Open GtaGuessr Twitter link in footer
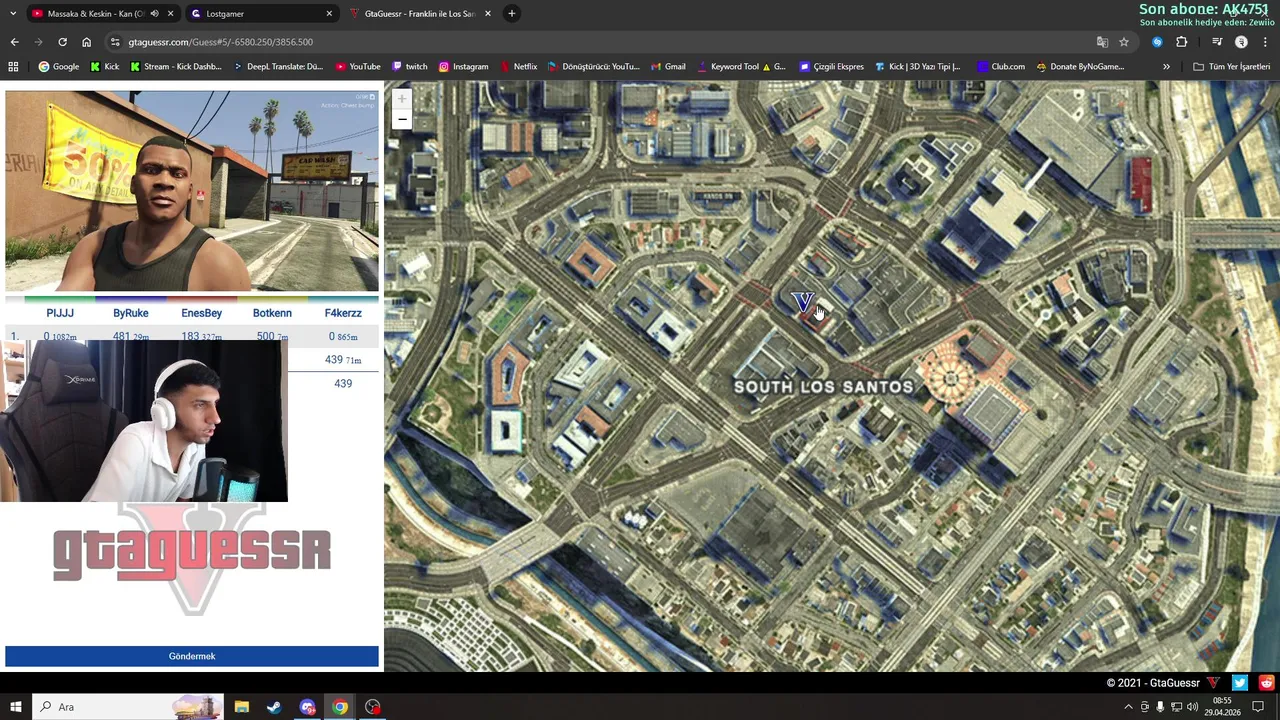1280x720 pixels. coord(1240,683)
